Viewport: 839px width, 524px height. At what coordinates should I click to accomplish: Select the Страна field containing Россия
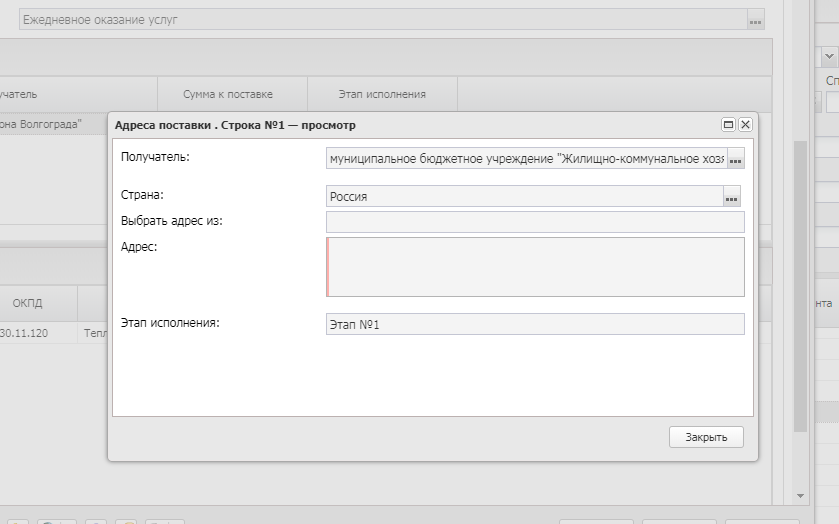(524, 197)
